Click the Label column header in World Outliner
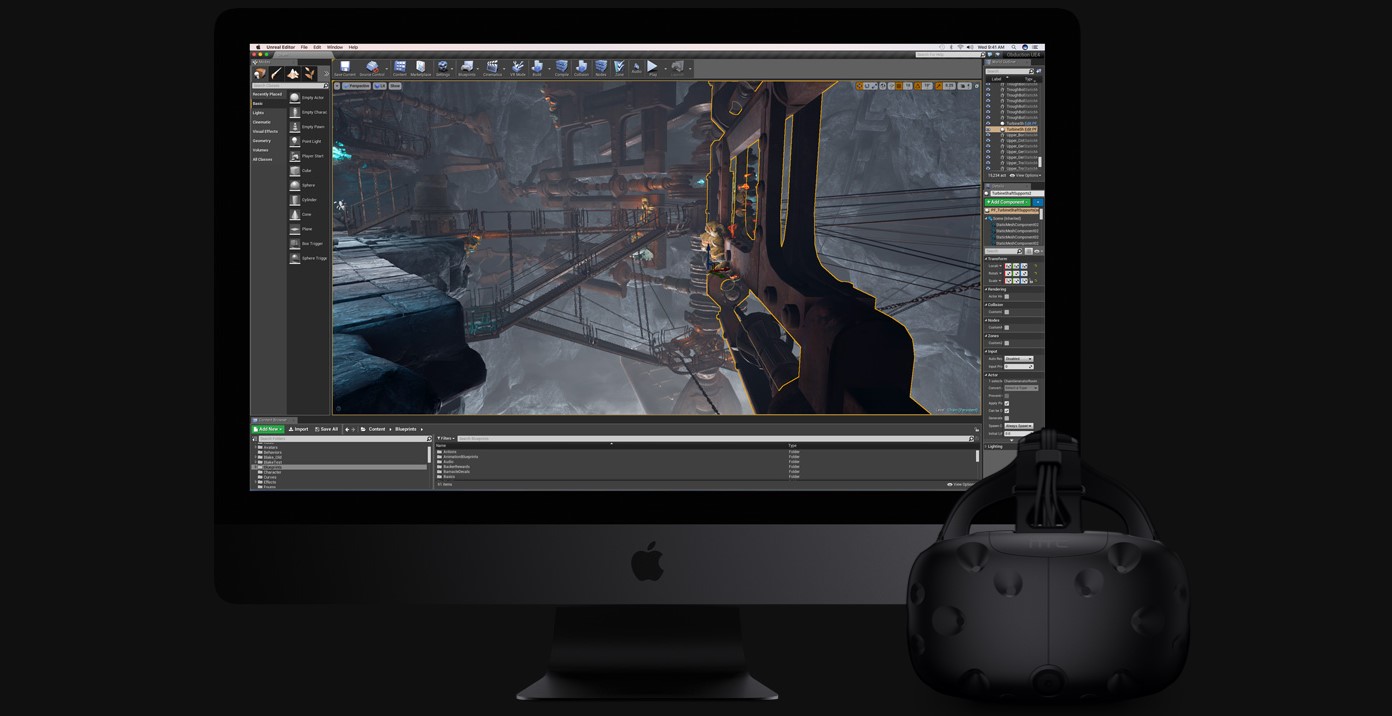The image size is (1392, 716). (997, 79)
